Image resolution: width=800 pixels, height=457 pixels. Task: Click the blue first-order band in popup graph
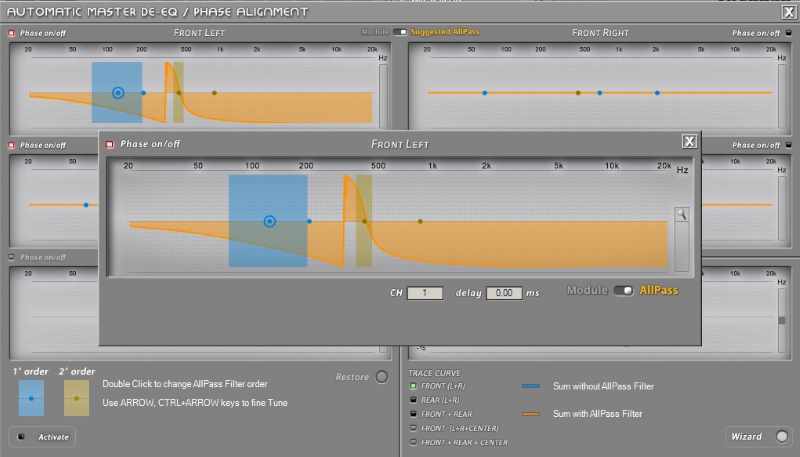[268, 221]
